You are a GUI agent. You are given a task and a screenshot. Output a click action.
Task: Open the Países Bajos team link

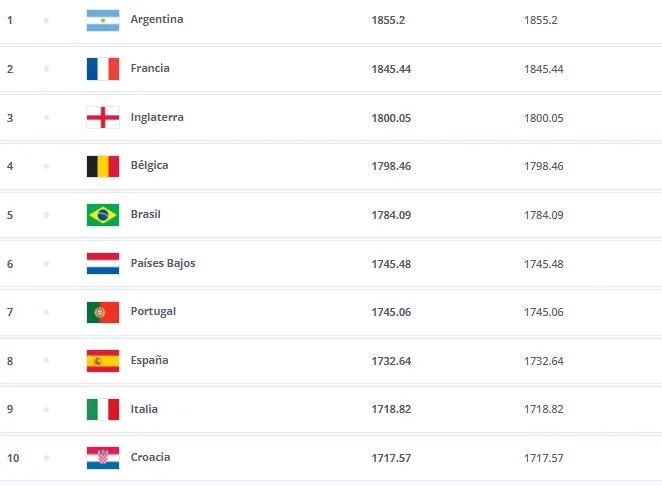coord(163,263)
